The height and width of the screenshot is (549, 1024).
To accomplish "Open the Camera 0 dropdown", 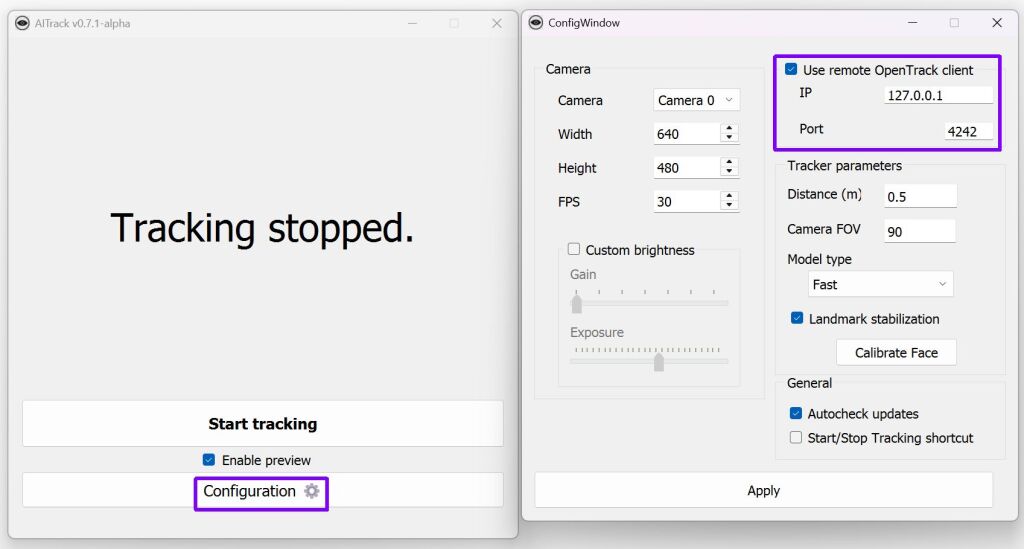I will click(x=696, y=100).
